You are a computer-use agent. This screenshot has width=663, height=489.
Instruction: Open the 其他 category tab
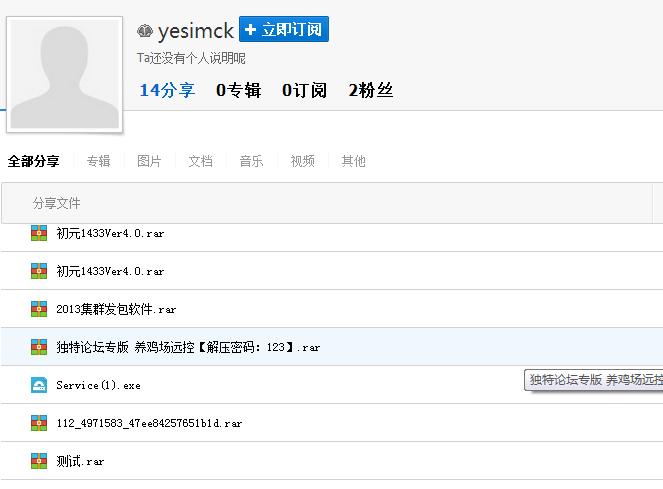[353, 161]
